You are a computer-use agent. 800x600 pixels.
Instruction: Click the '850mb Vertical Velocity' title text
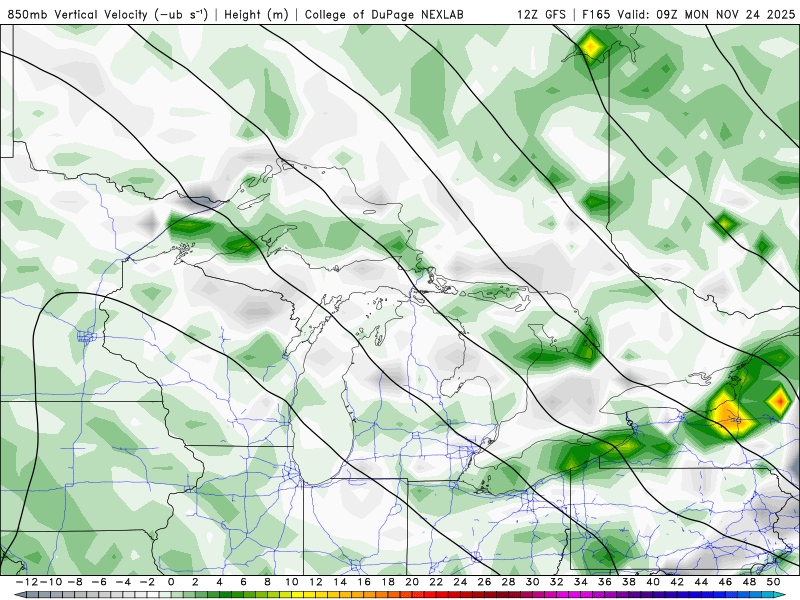pos(77,14)
